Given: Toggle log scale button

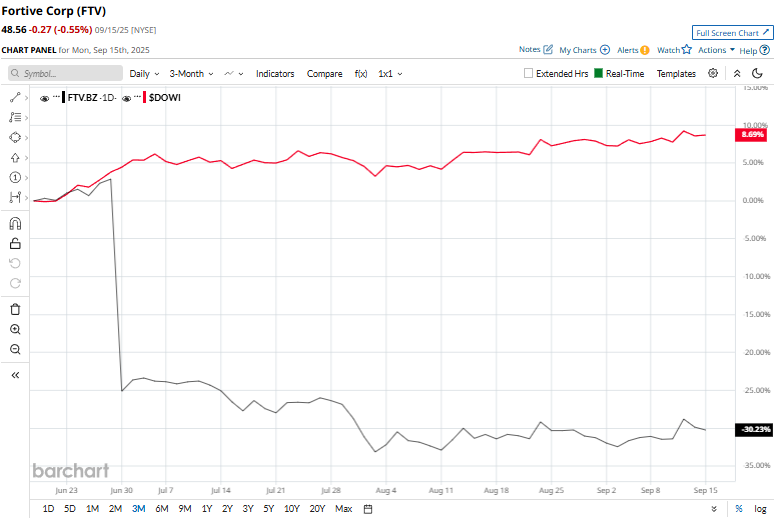Looking at the screenshot, I should (x=760, y=509).
